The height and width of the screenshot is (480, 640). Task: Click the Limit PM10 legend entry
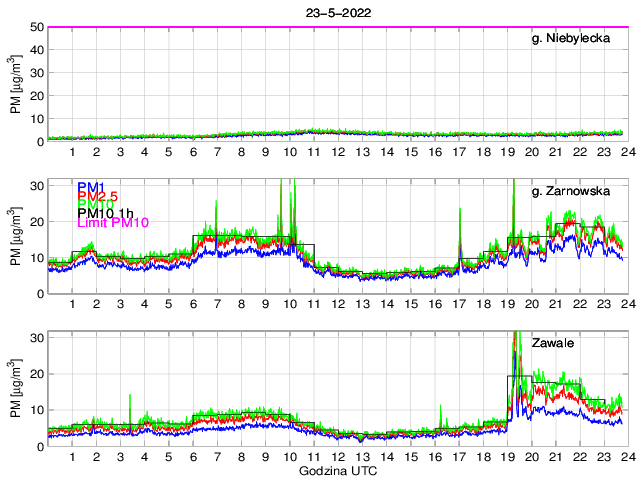(113, 222)
